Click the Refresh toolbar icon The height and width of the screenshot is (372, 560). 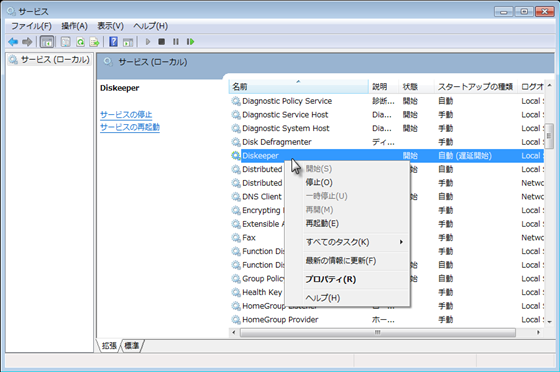(x=80, y=42)
